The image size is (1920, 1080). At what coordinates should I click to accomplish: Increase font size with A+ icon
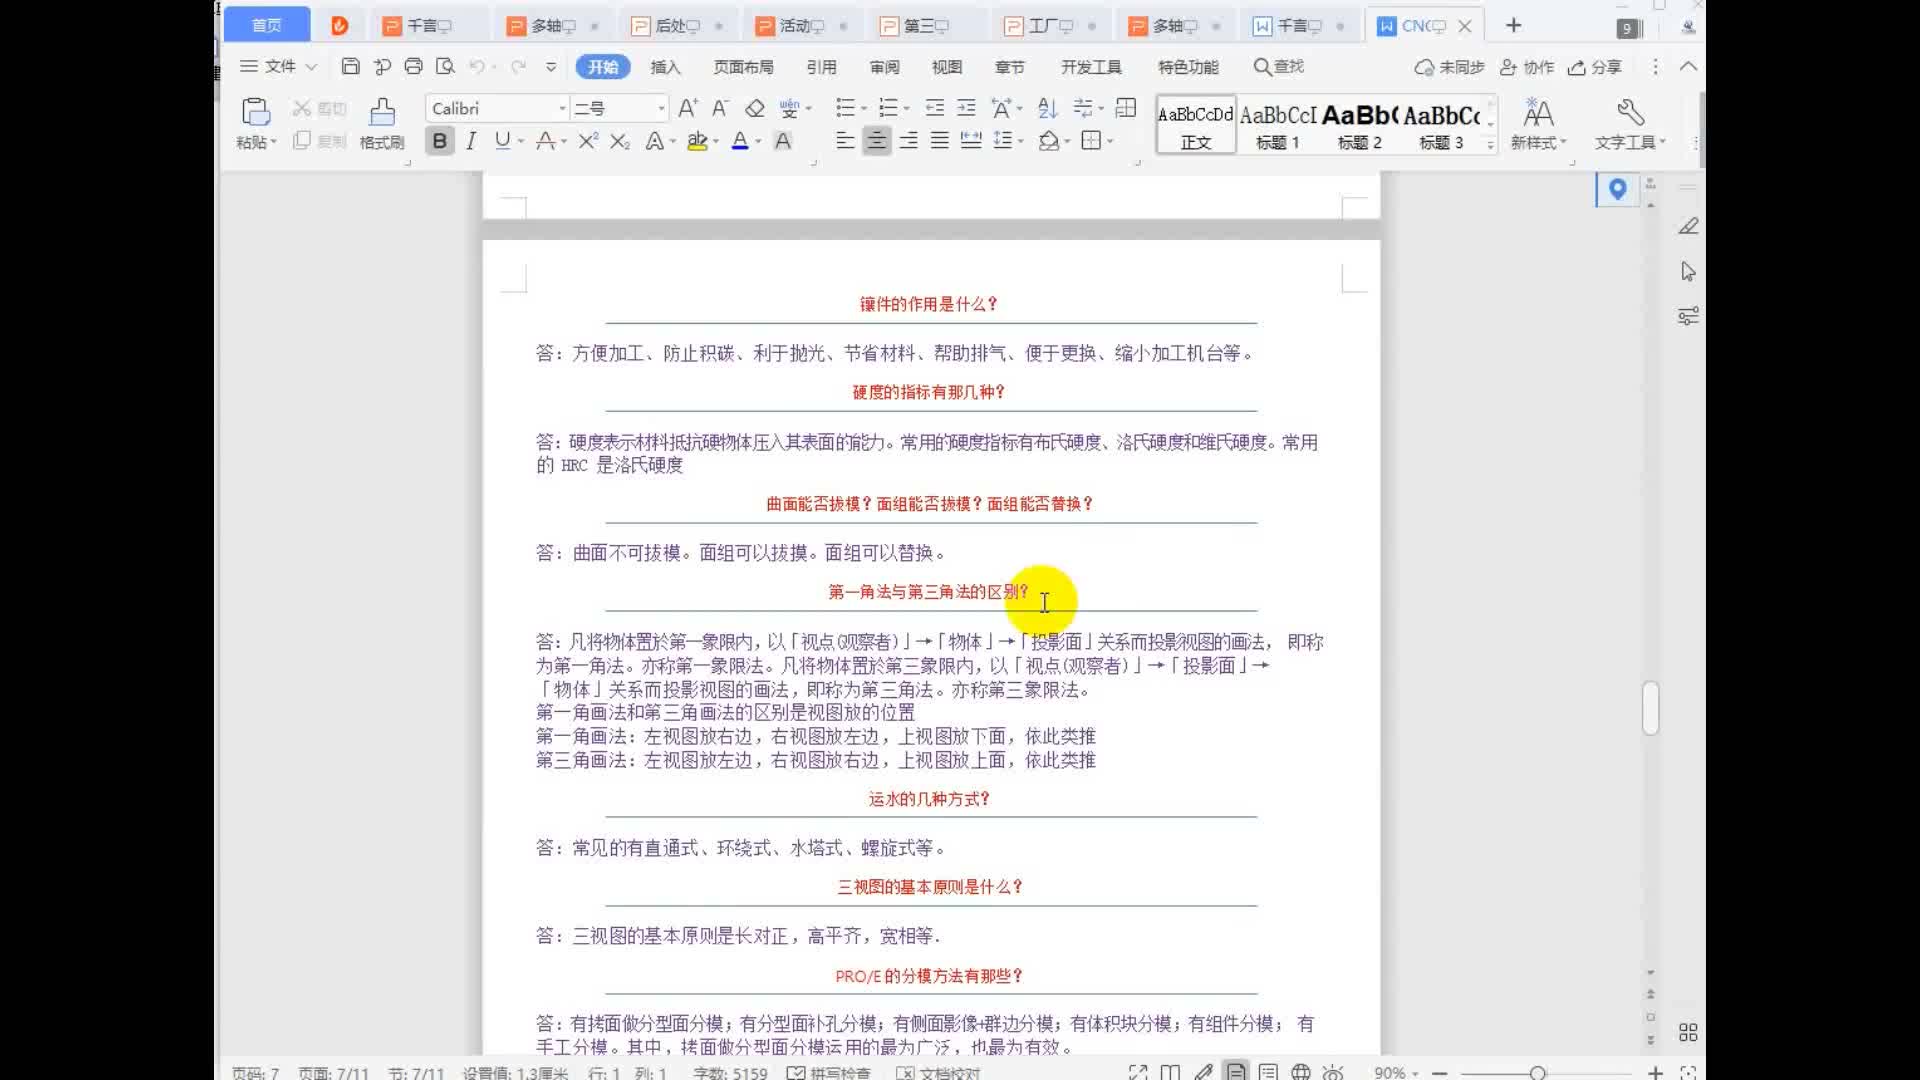(688, 108)
